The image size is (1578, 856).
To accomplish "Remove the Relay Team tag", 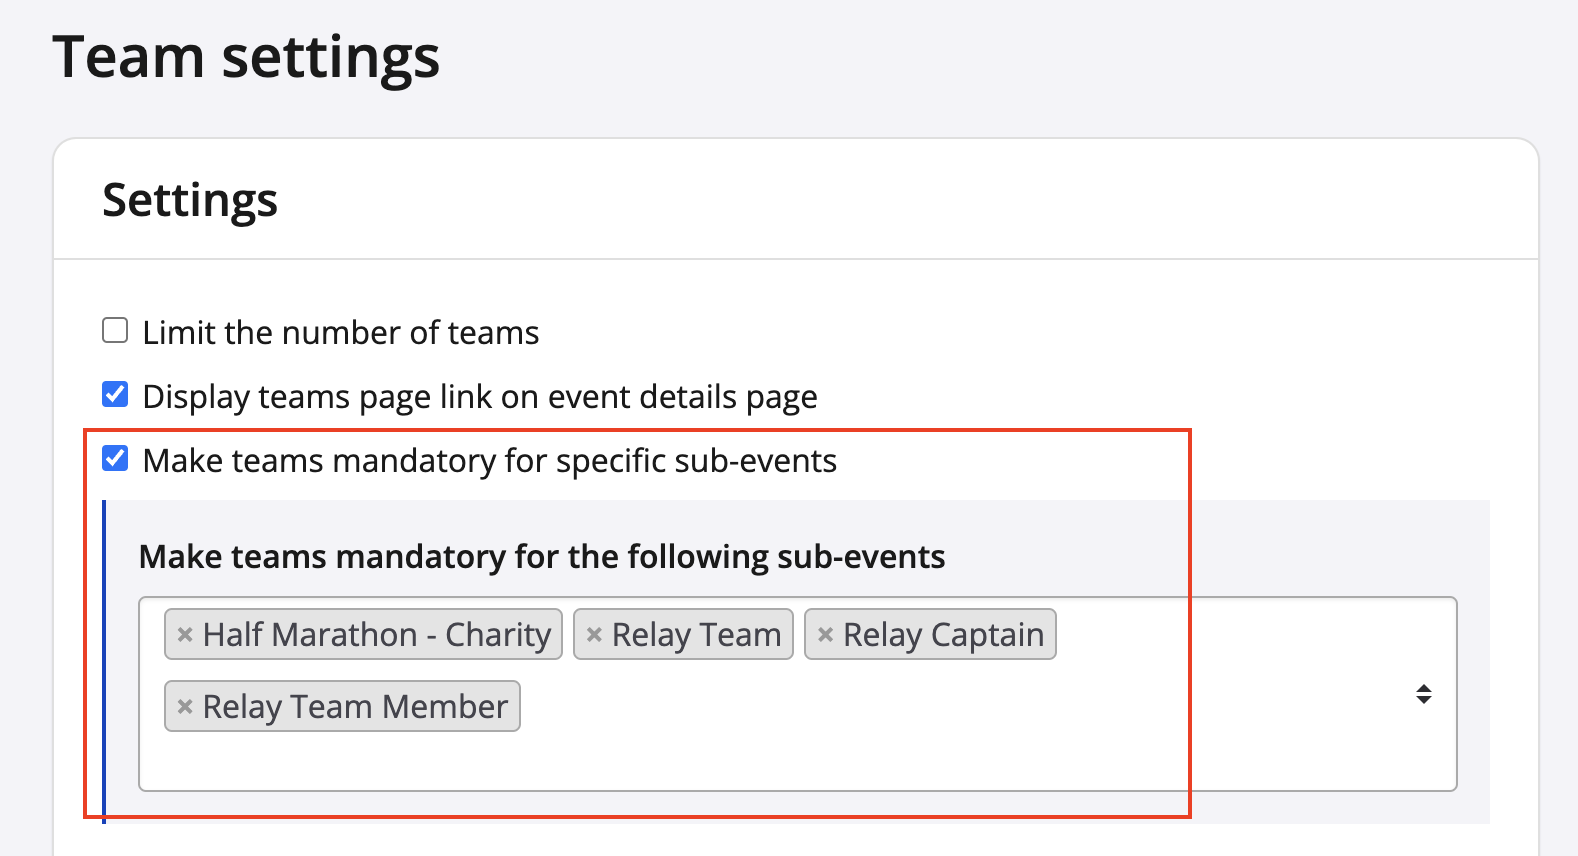I will [x=594, y=635].
